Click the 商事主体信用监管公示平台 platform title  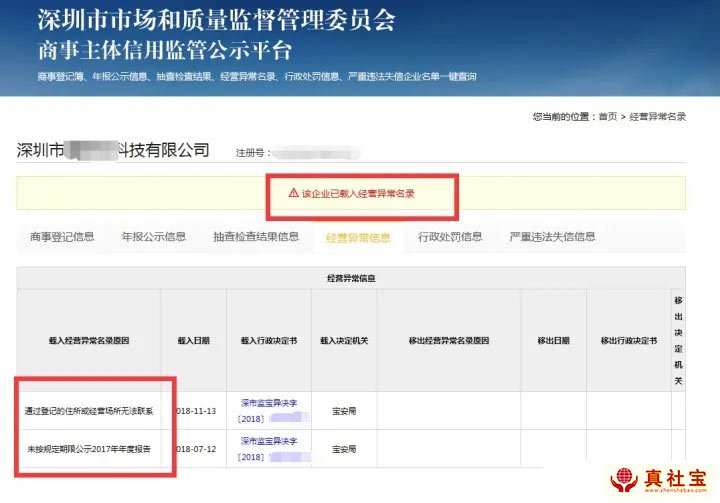click(165, 50)
